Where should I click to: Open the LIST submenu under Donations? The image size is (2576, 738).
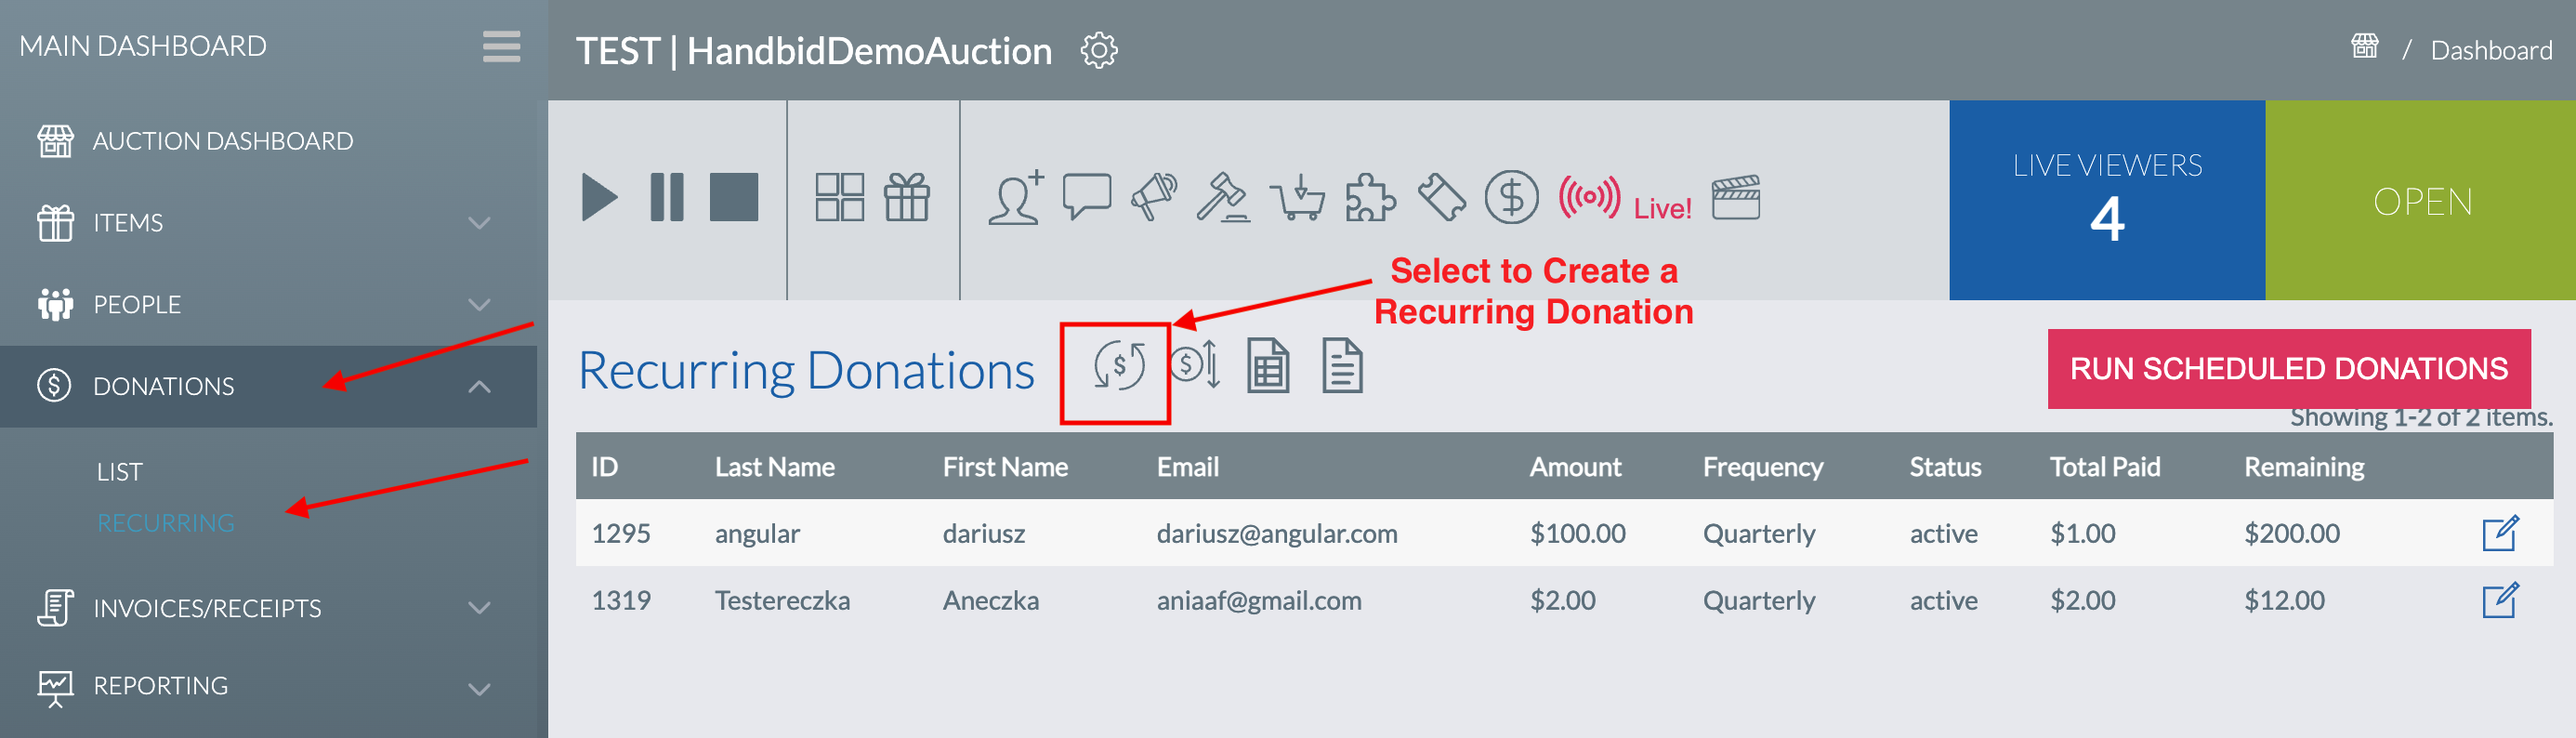pyautogui.click(x=120, y=471)
